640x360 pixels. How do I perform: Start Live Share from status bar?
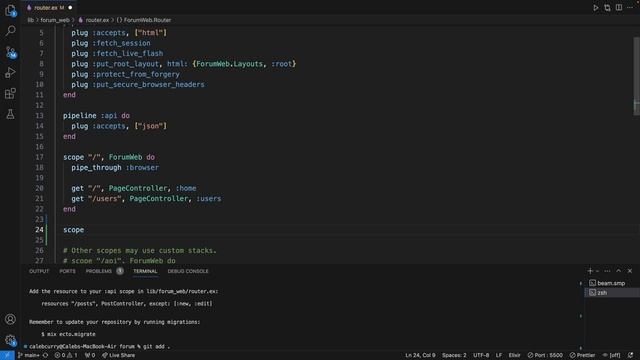[118, 355]
